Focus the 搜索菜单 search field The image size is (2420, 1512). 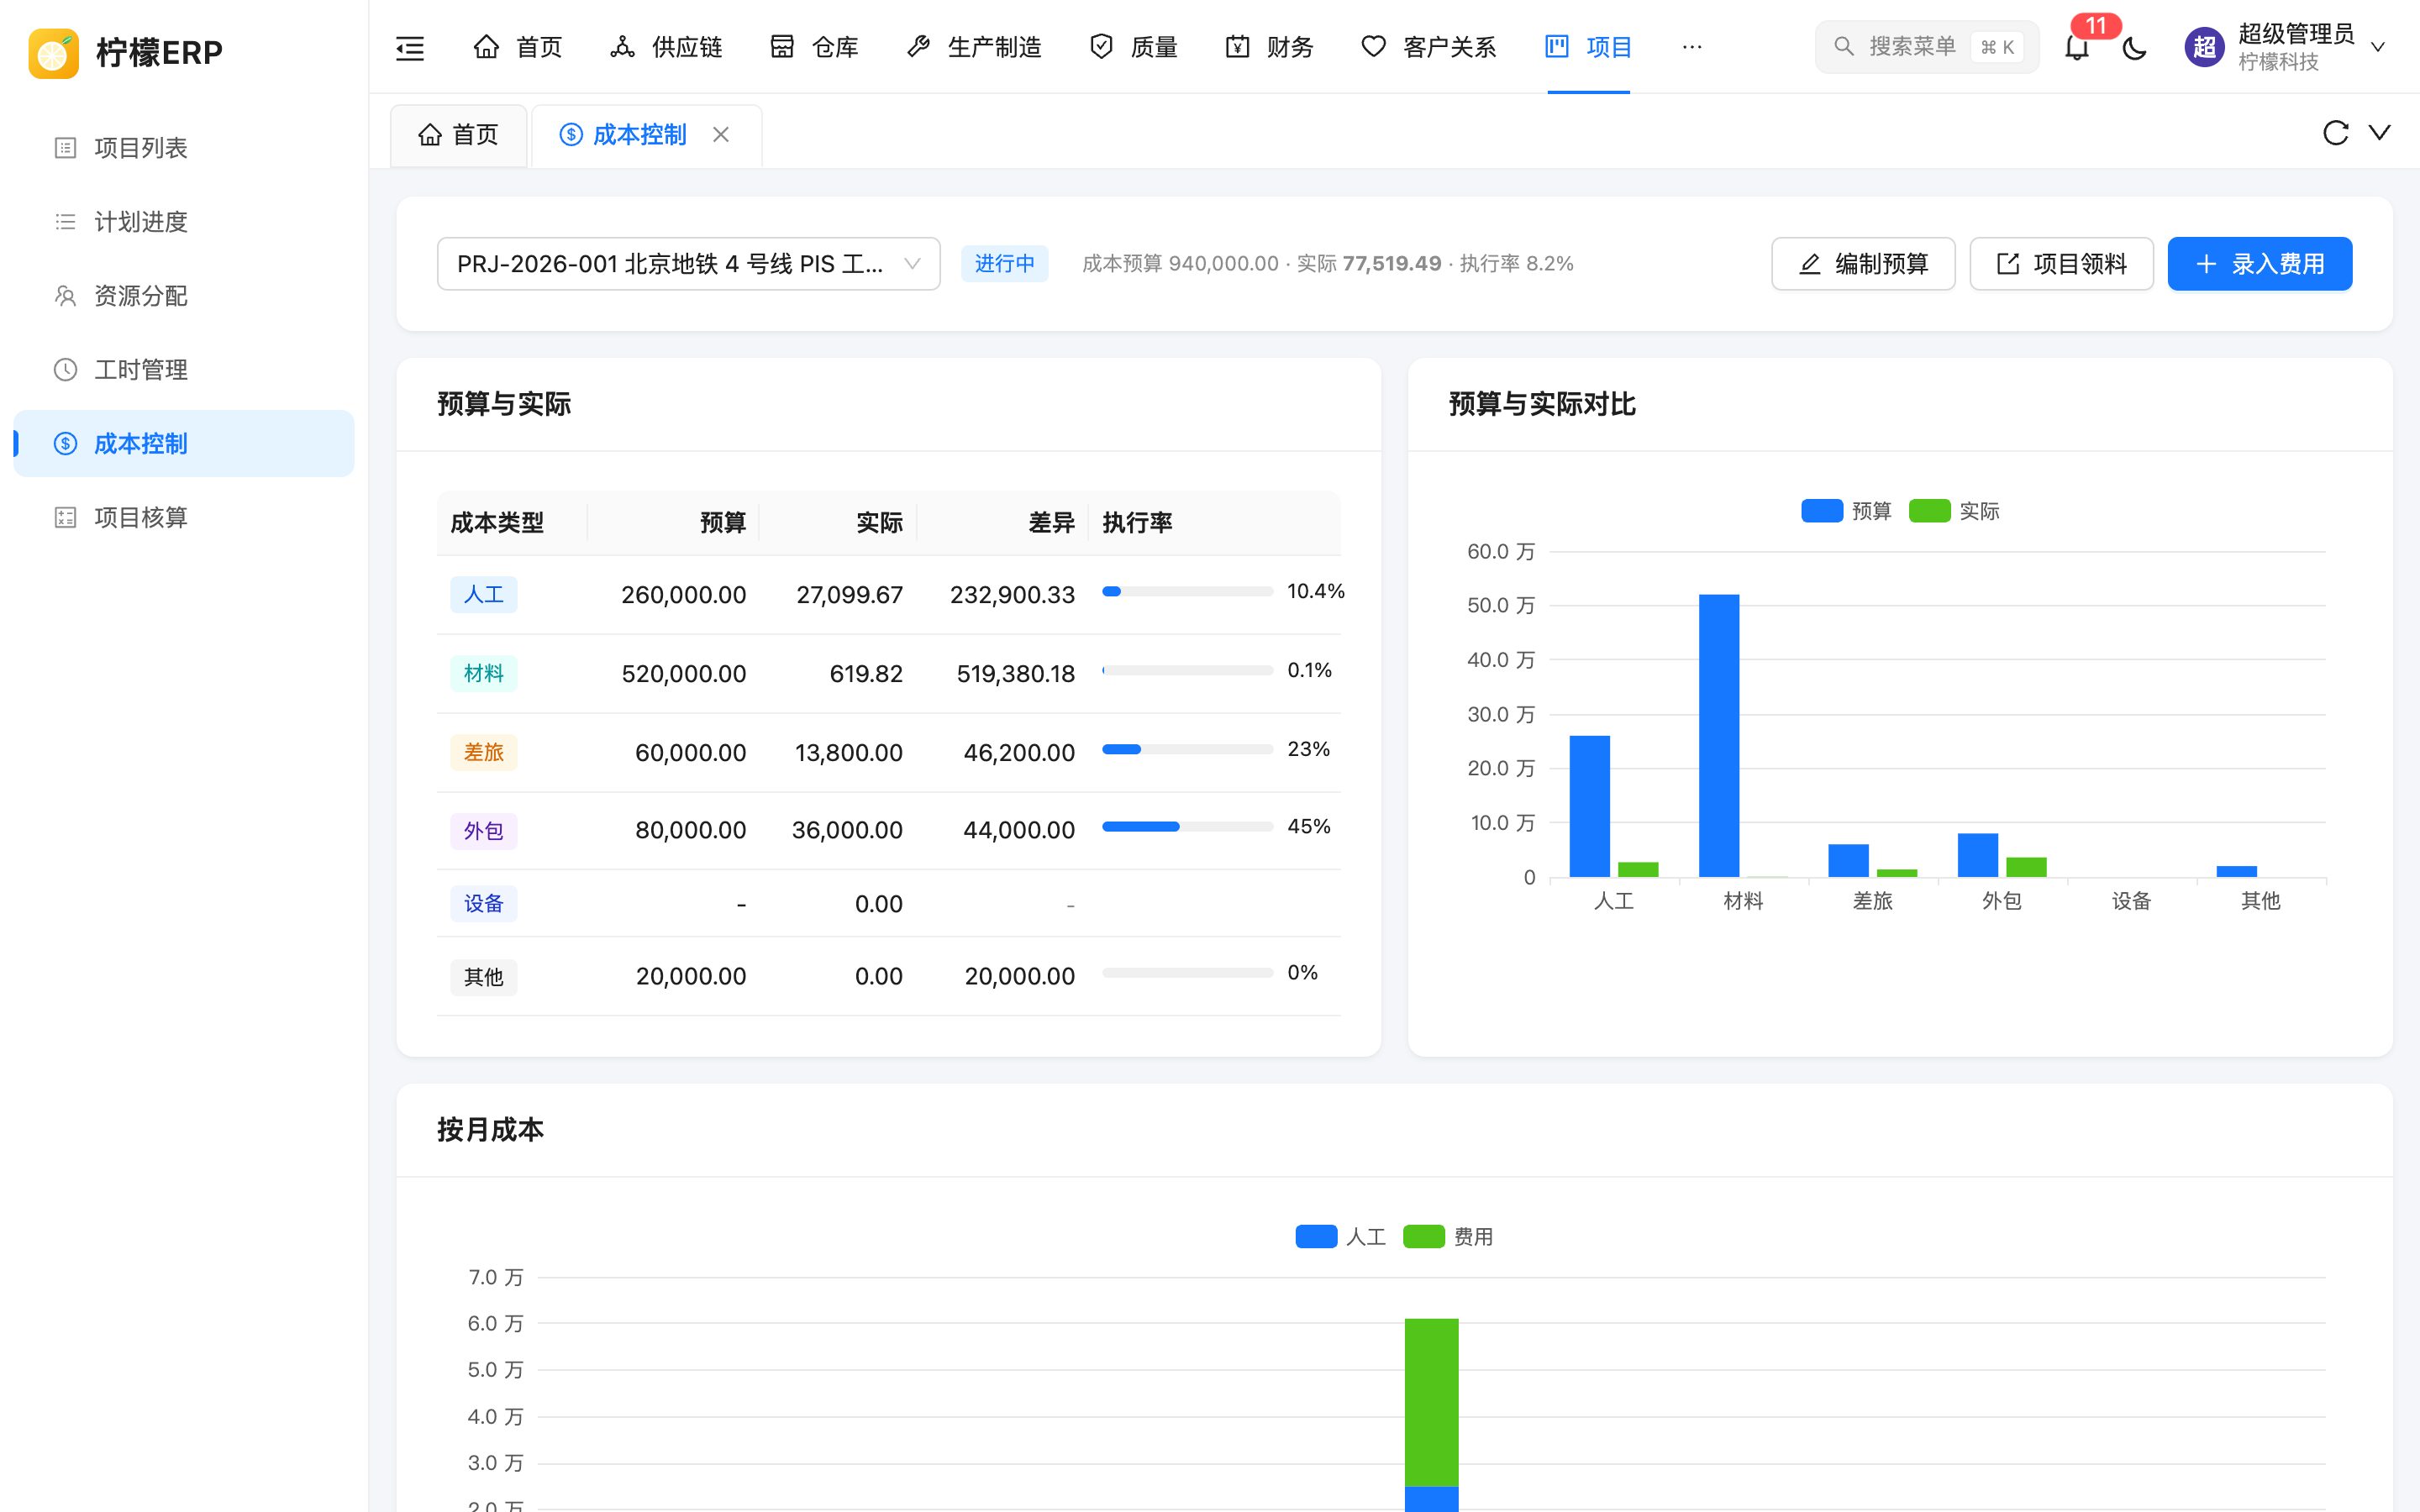(1926, 47)
